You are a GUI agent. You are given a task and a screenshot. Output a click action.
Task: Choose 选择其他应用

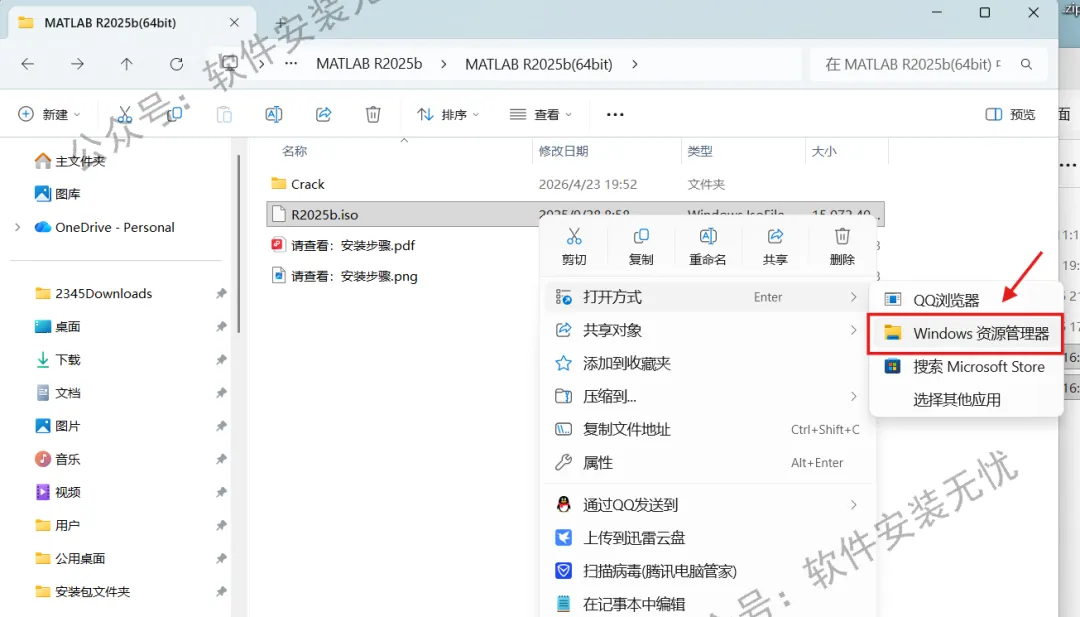pos(966,399)
